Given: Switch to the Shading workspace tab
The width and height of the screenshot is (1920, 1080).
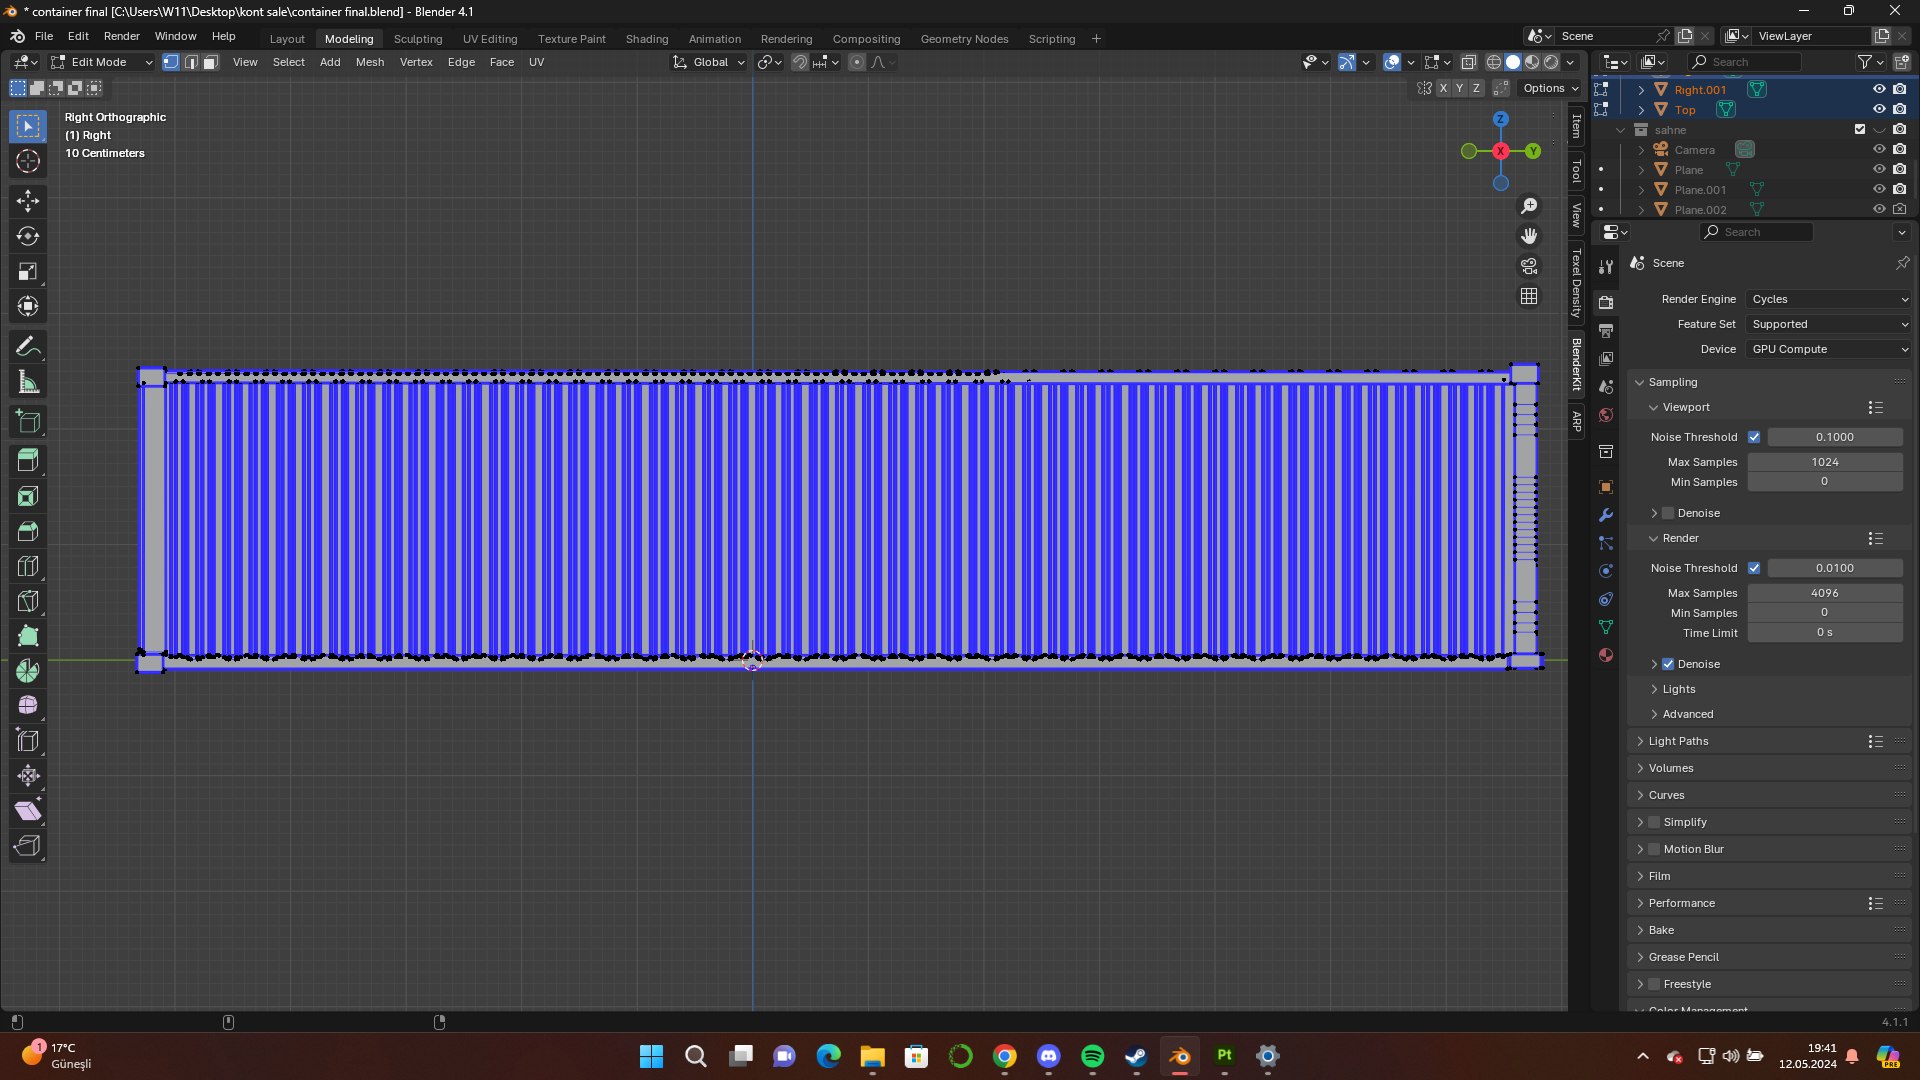Looking at the screenshot, I should click(646, 39).
